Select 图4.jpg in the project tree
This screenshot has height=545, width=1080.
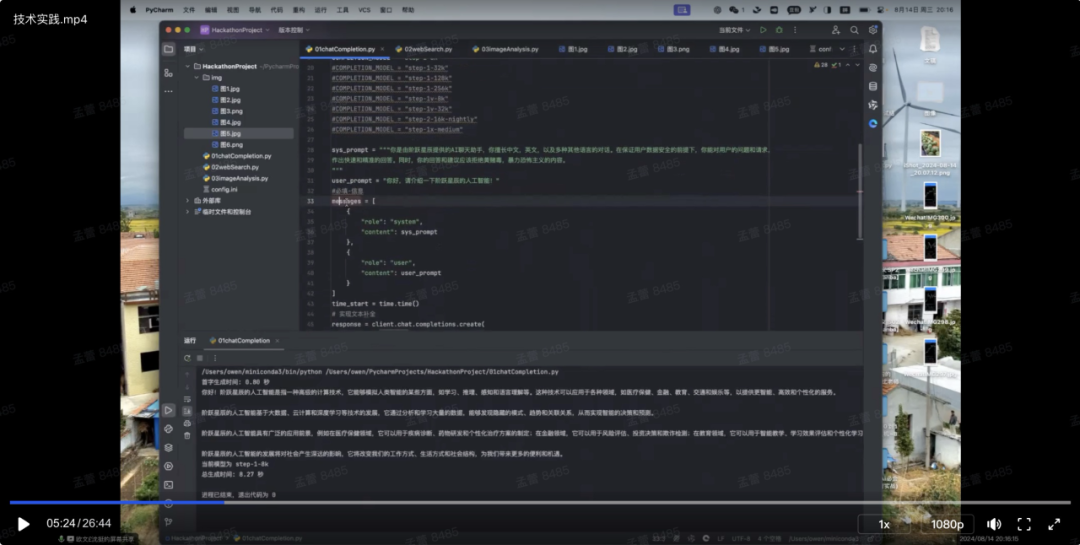pyautogui.click(x=225, y=123)
